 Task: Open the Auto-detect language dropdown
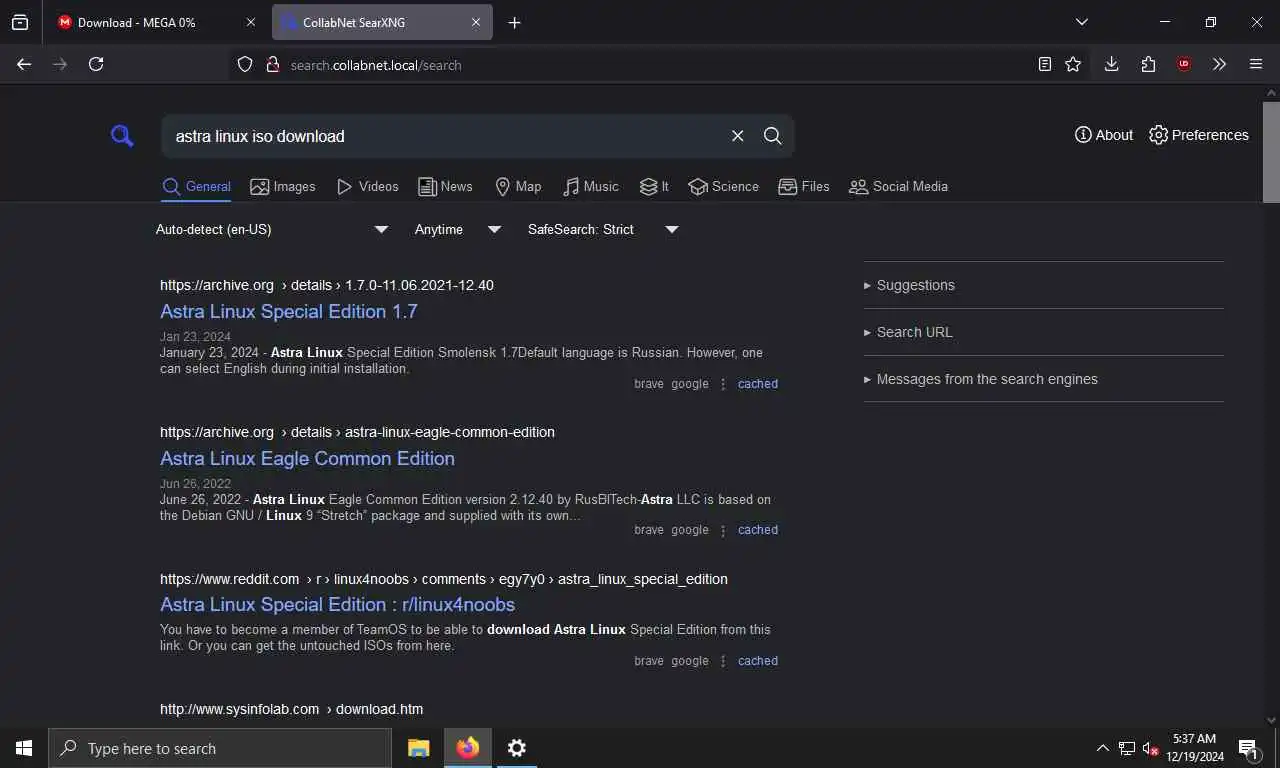tap(272, 229)
